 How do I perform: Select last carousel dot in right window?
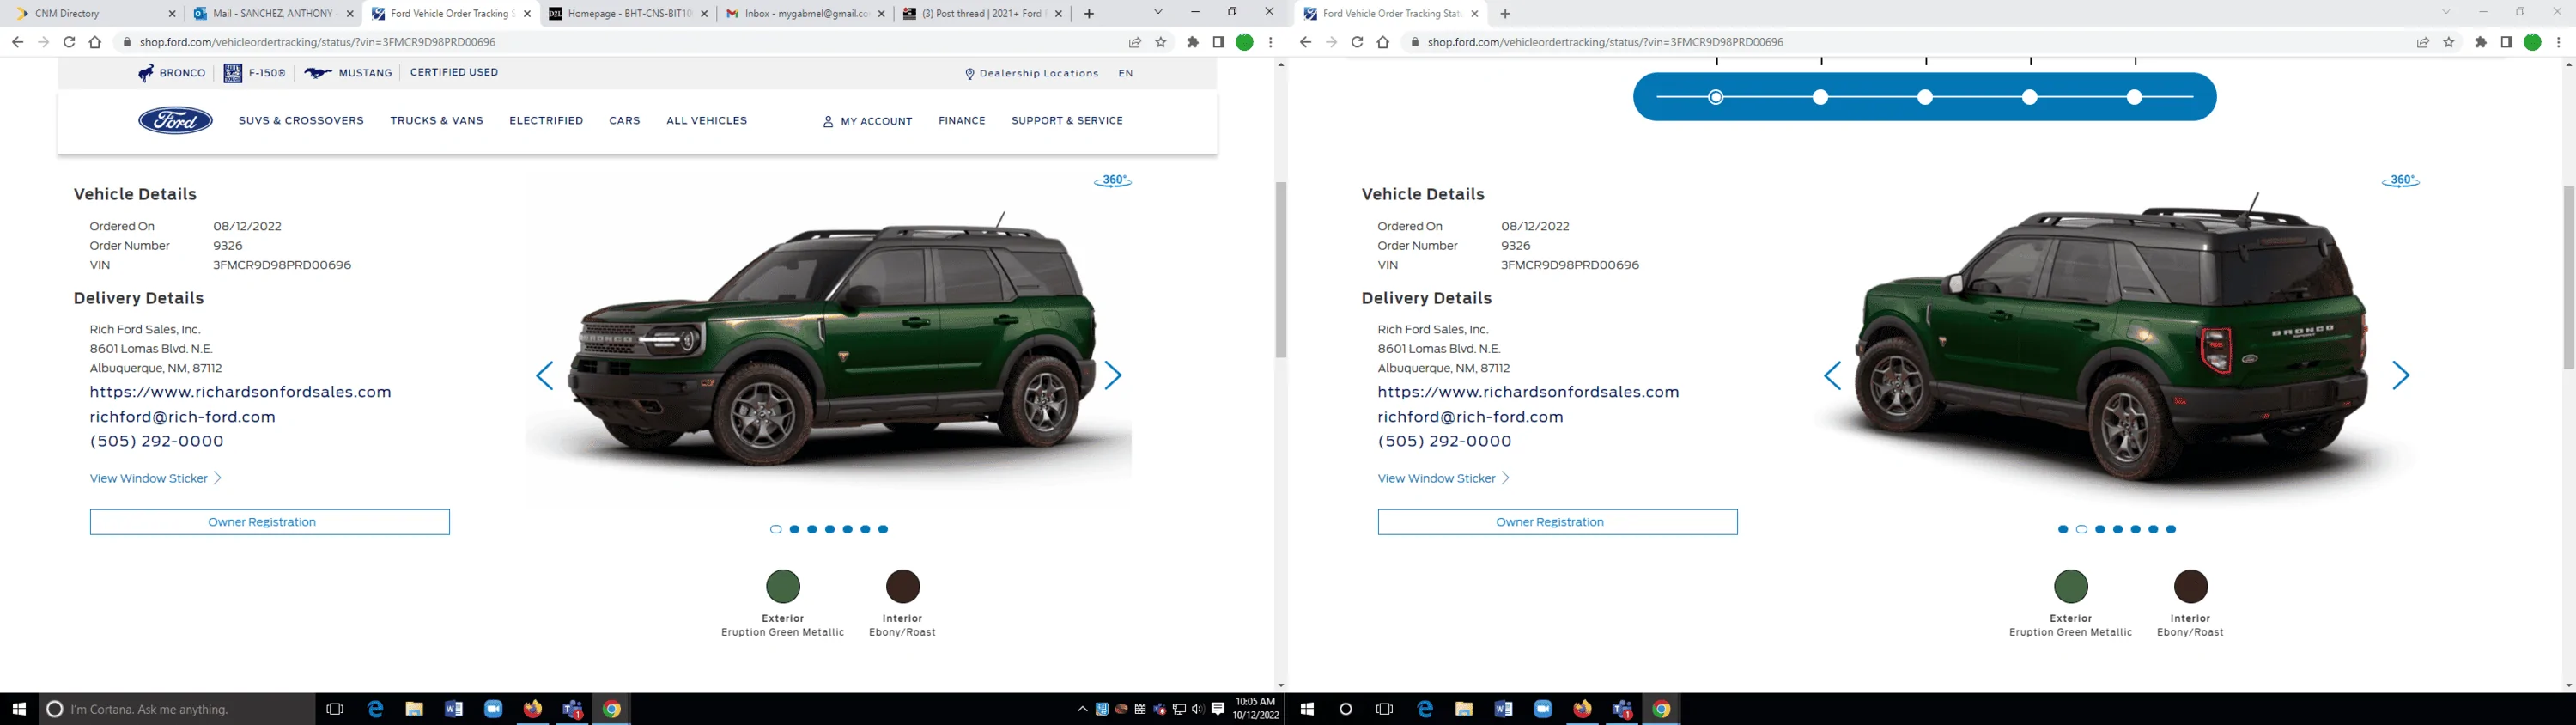(x=2171, y=530)
